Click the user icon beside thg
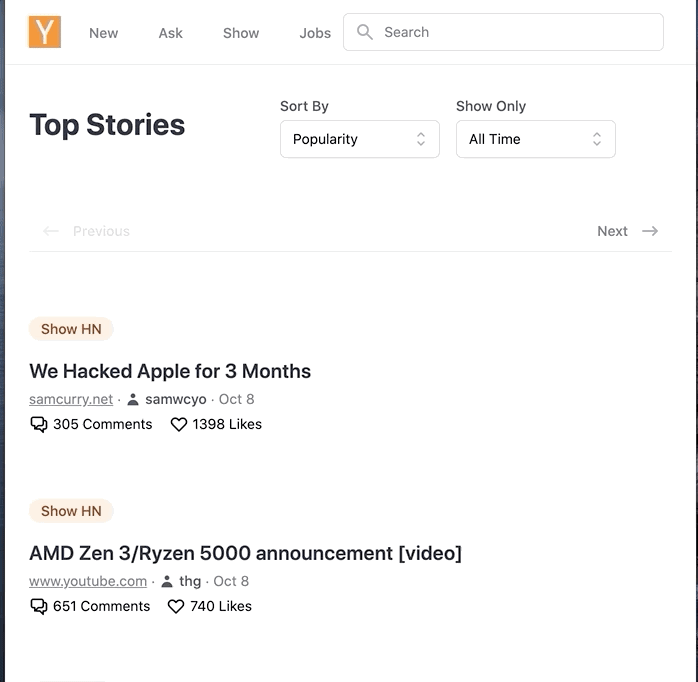This screenshot has width=698, height=682. pyautogui.click(x=167, y=581)
